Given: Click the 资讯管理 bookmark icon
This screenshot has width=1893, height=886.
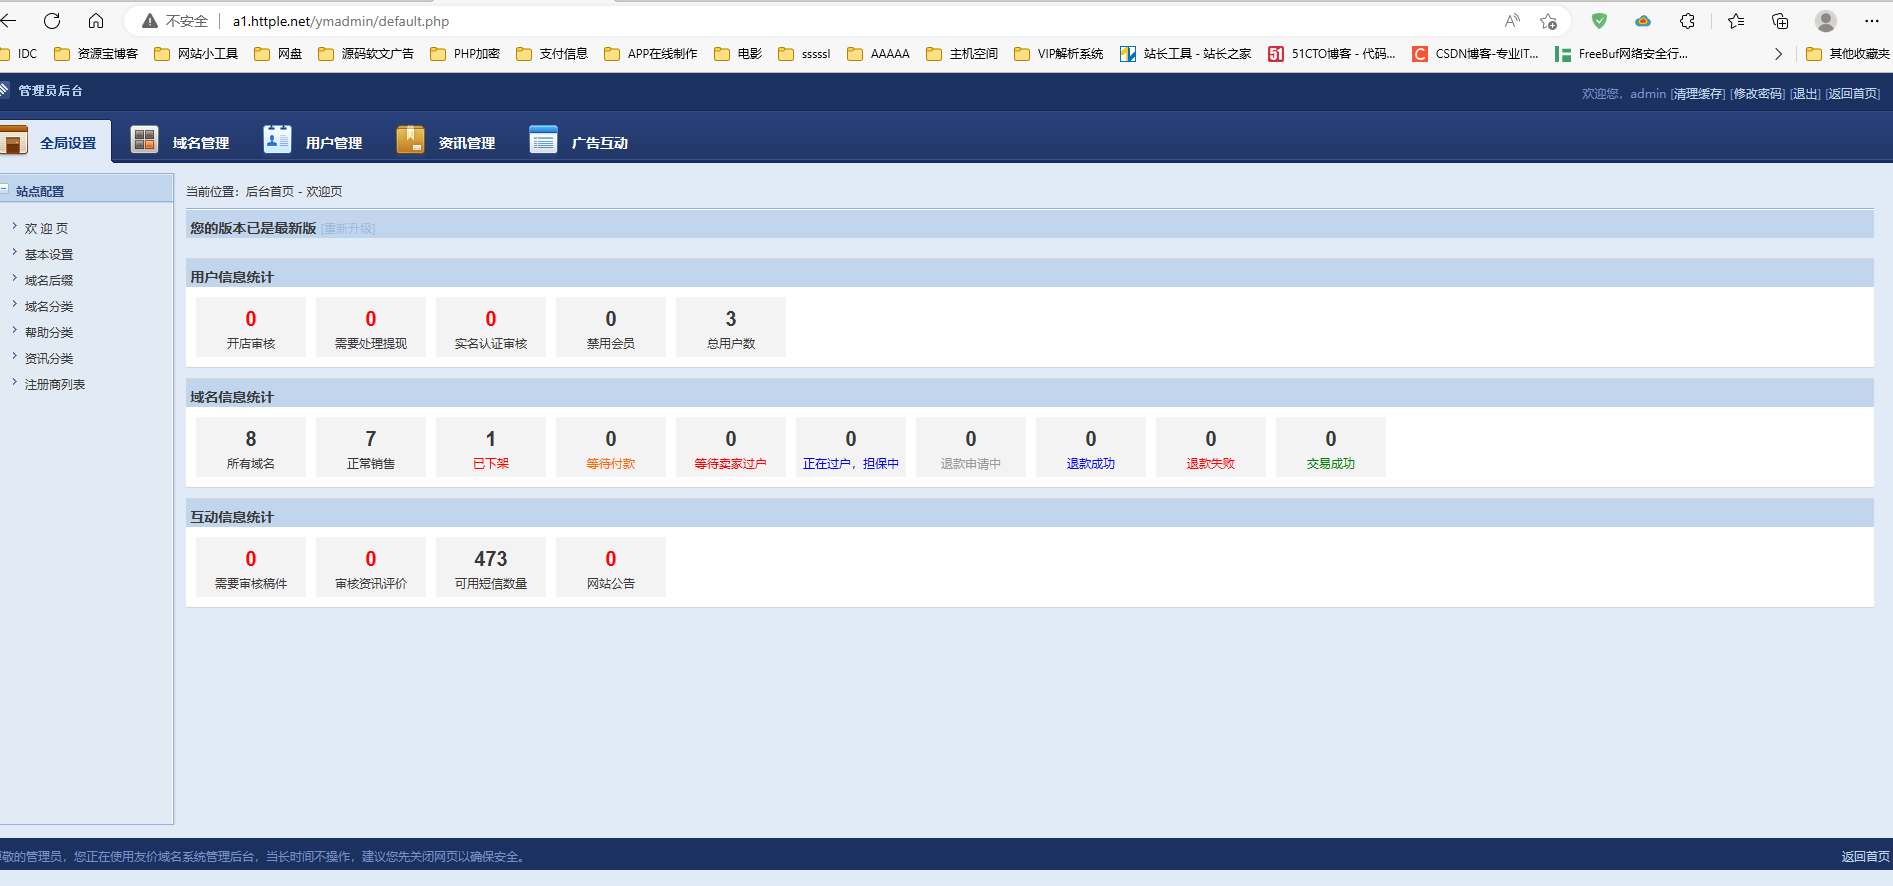Looking at the screenshot, I should [410, 140].
